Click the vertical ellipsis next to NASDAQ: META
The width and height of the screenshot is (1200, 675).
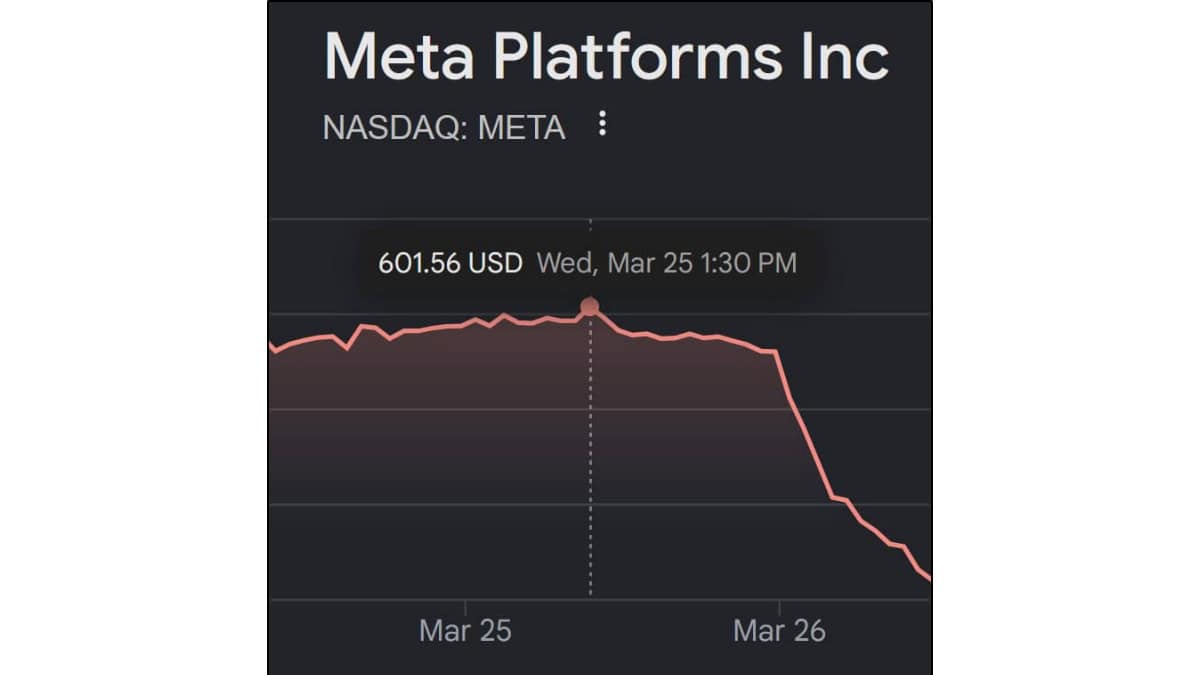click(x=602, y=124)
